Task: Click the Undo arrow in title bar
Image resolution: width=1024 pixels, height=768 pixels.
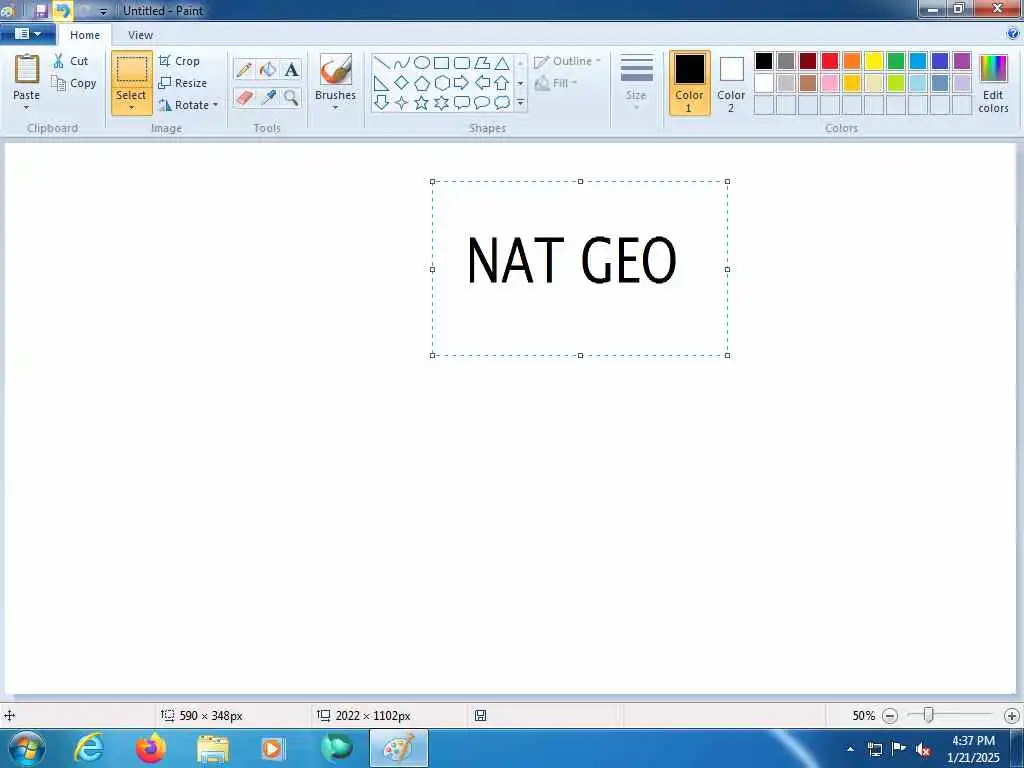Action: coord(62,10)
